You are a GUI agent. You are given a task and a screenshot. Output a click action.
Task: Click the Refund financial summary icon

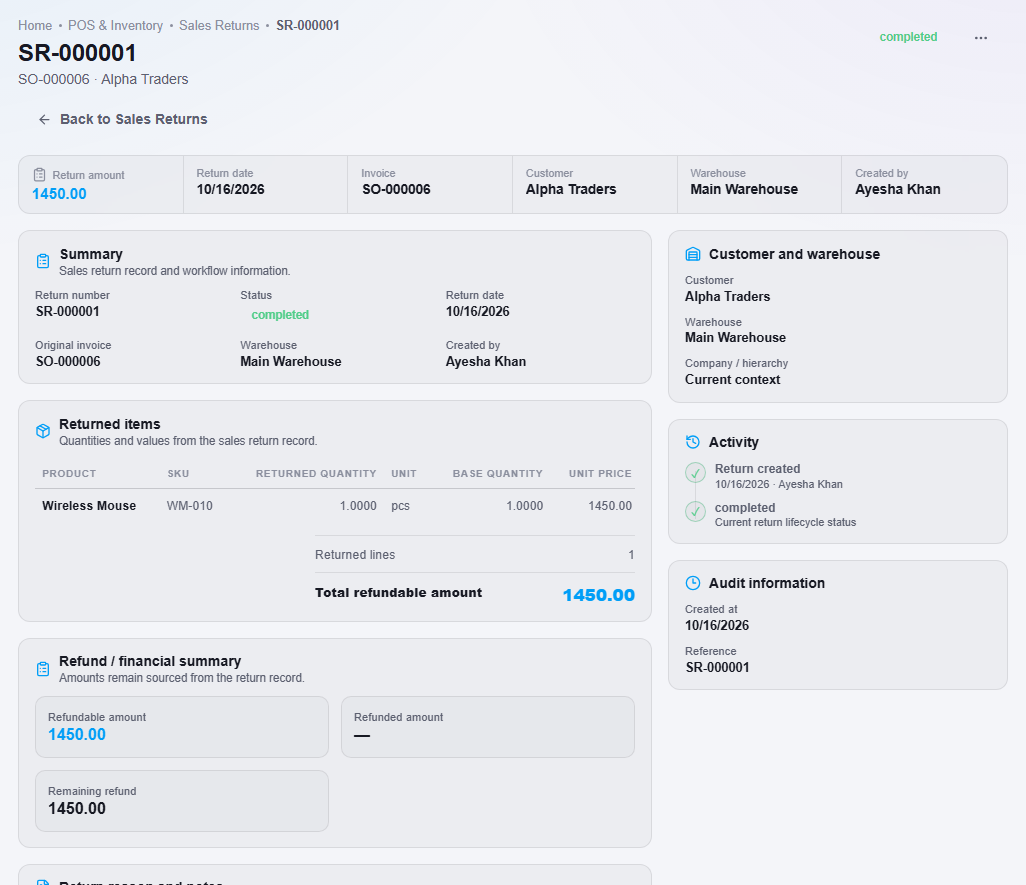(43, 668)
